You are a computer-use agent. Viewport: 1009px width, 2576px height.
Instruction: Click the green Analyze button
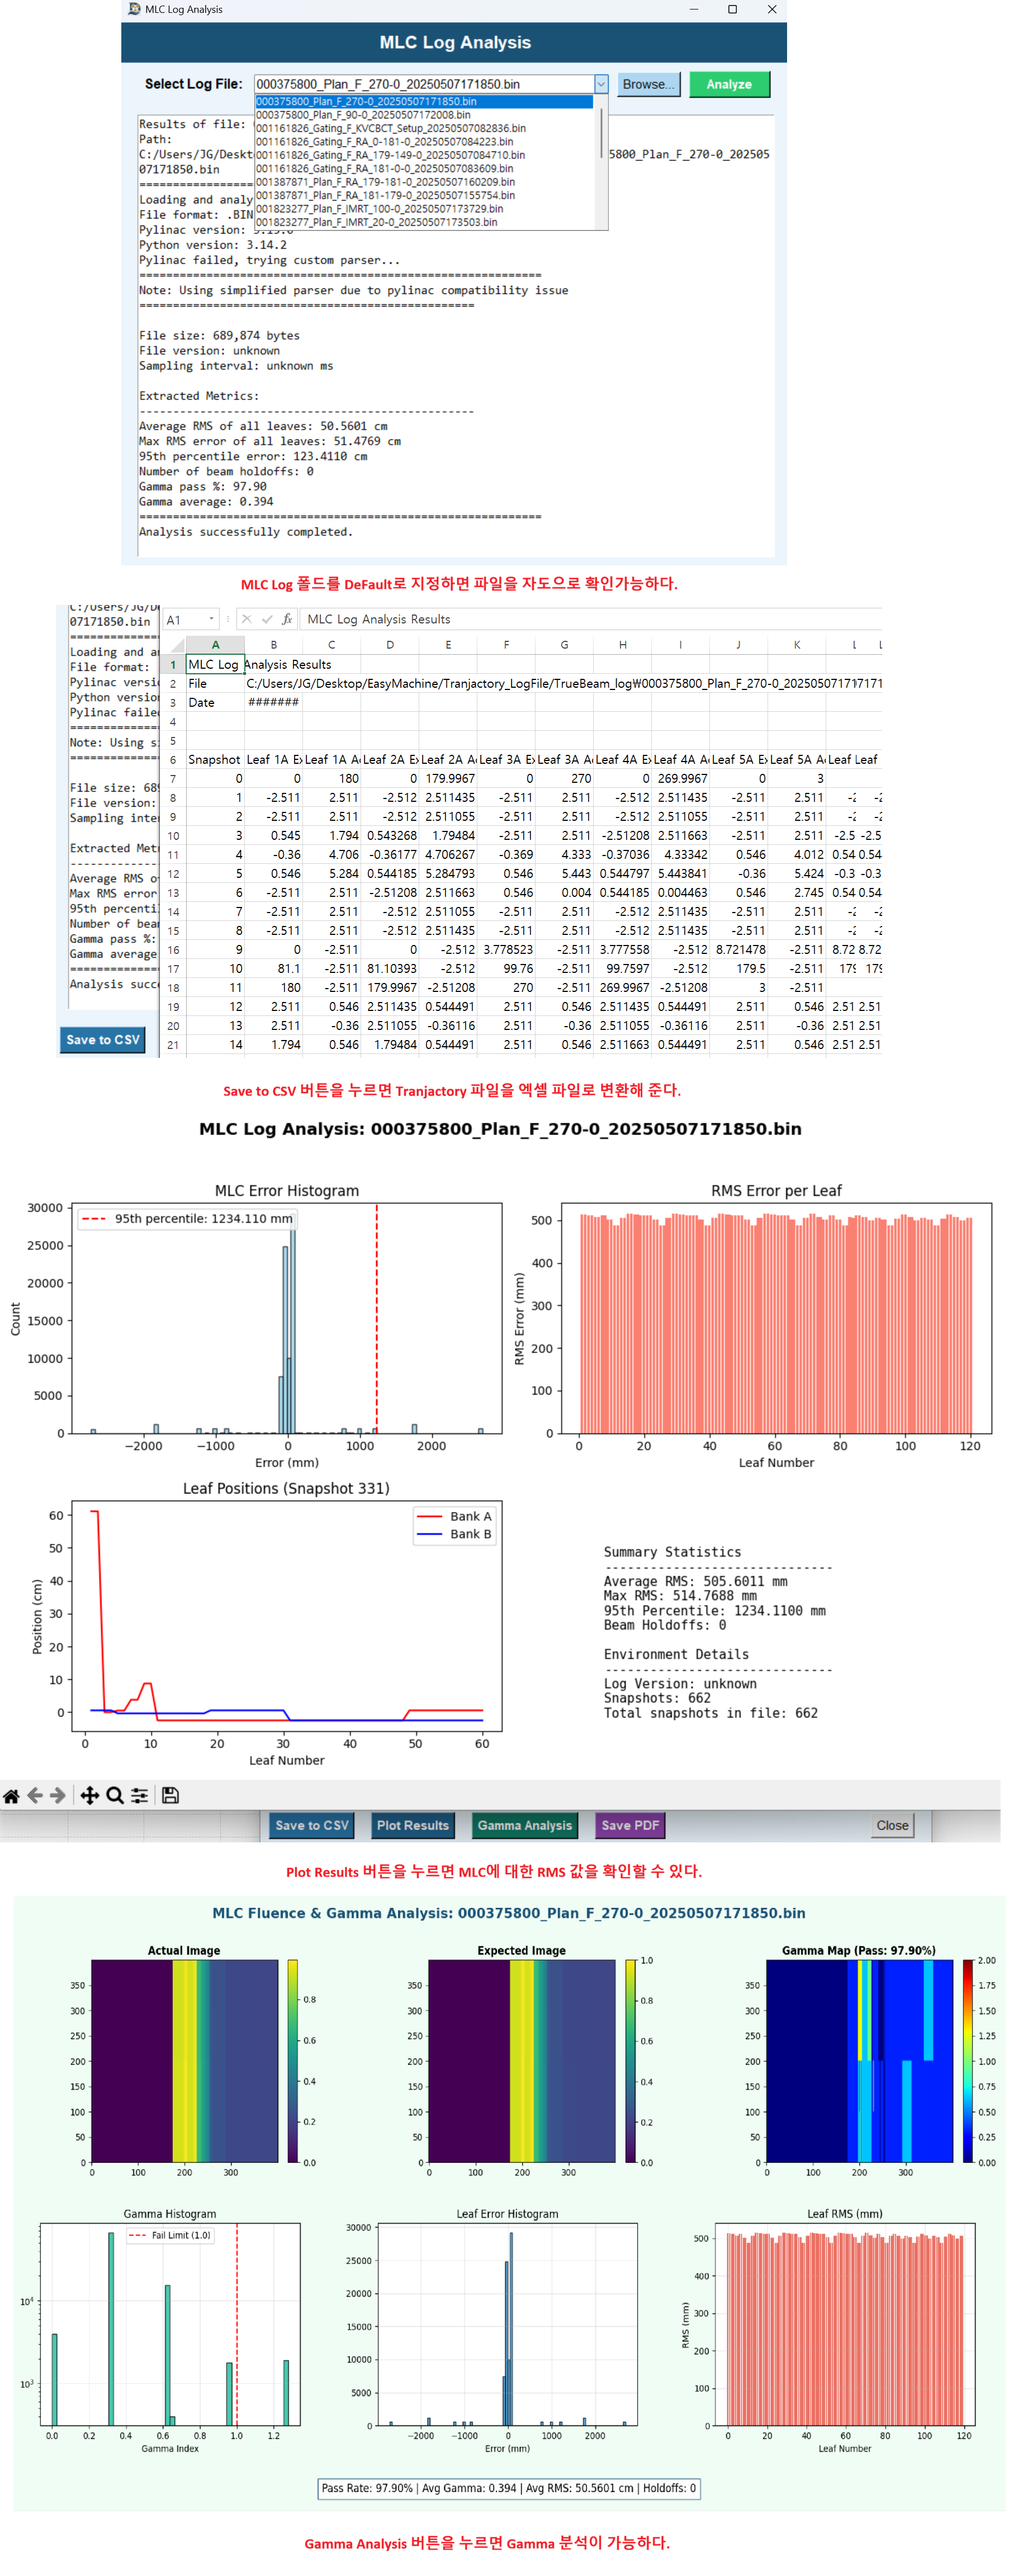tap(729, 84)
